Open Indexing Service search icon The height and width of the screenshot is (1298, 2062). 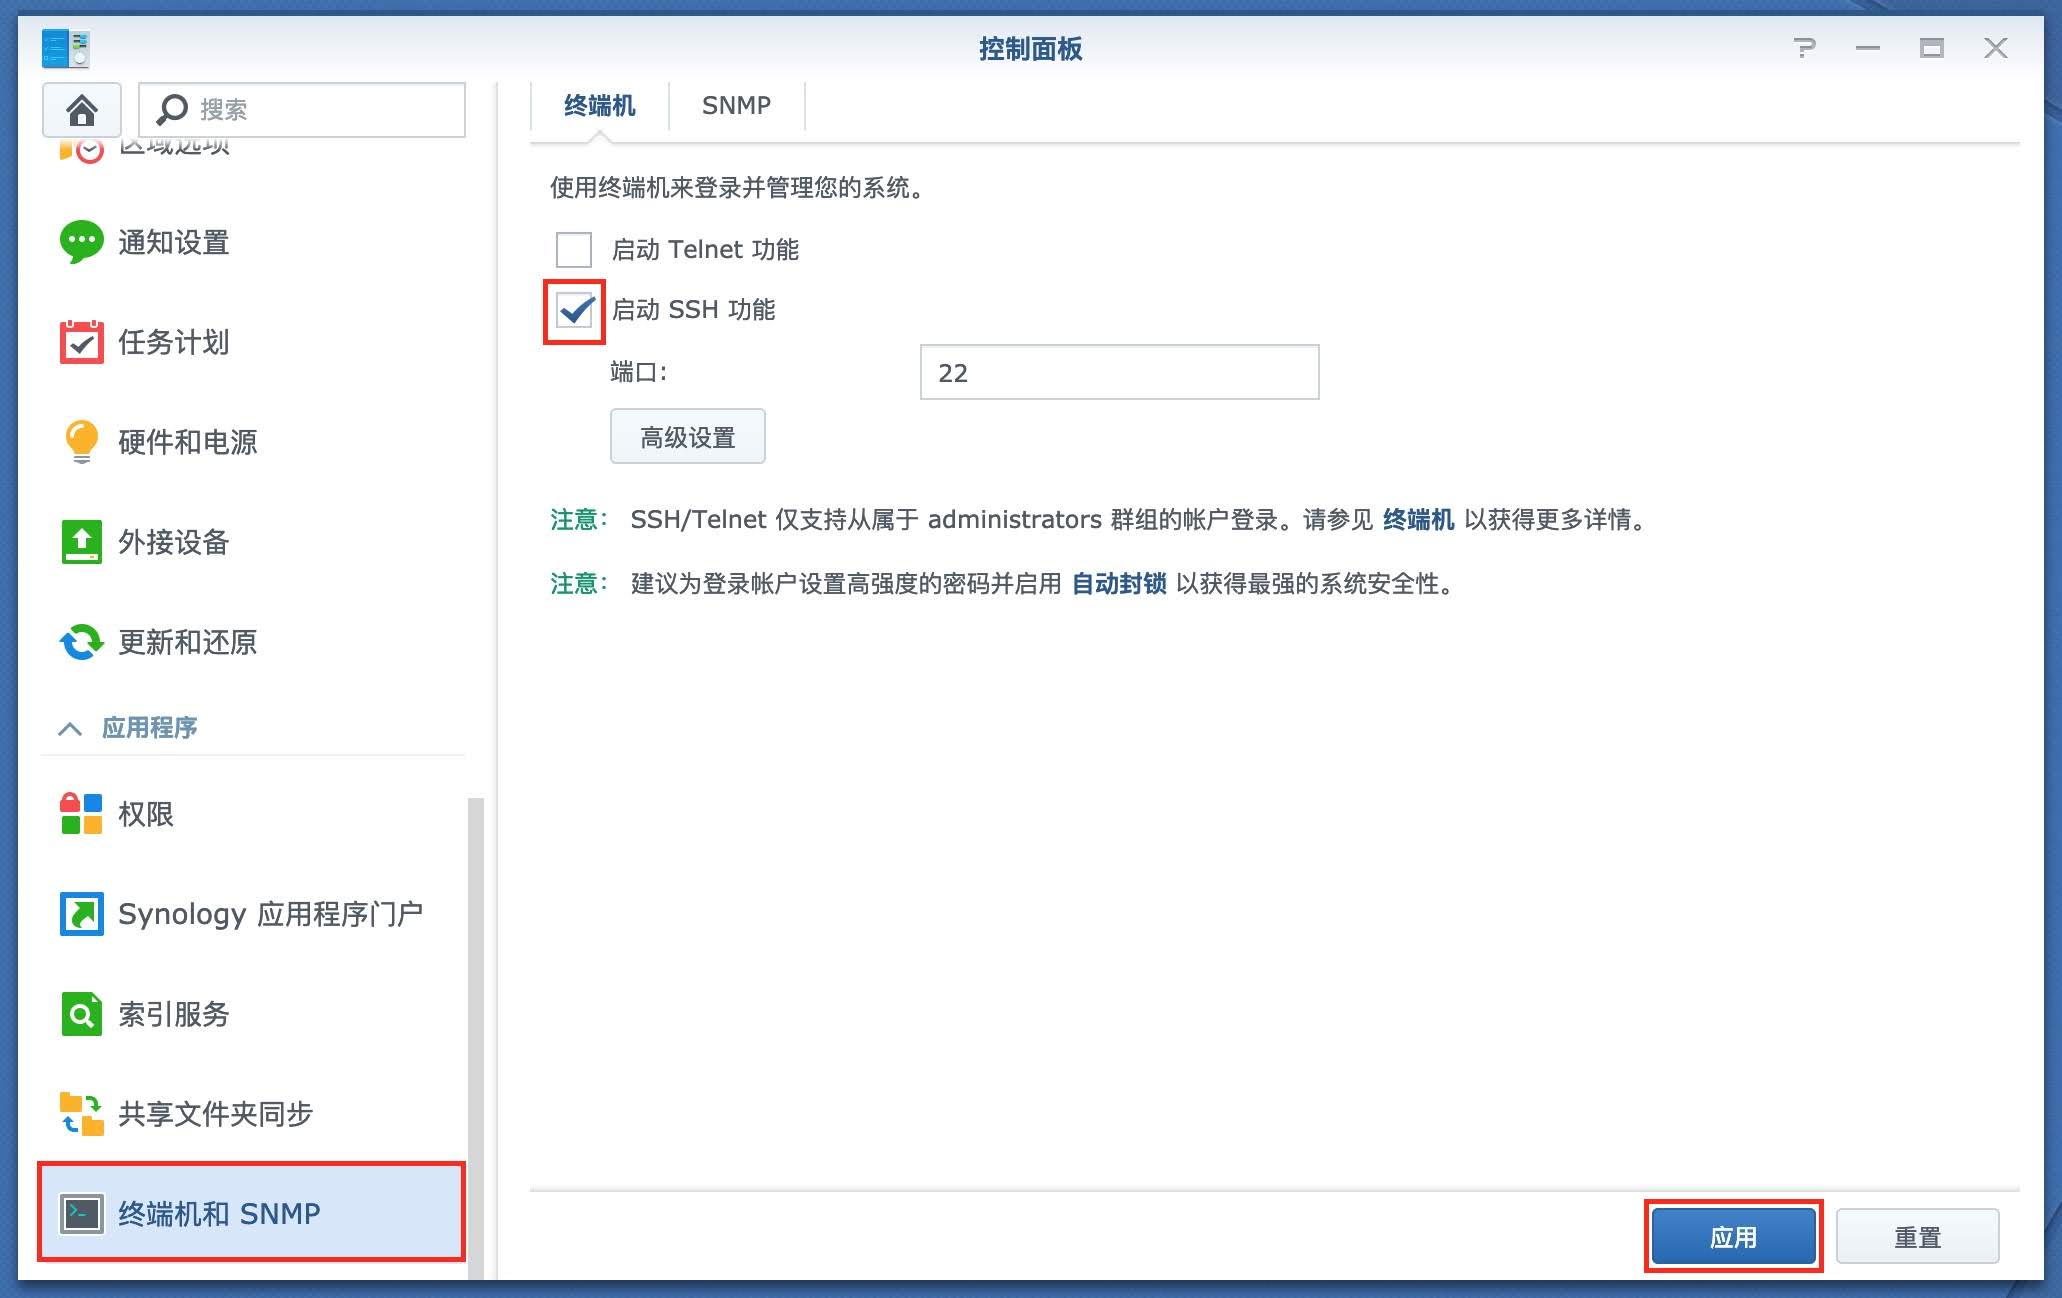click(81, 1014)
